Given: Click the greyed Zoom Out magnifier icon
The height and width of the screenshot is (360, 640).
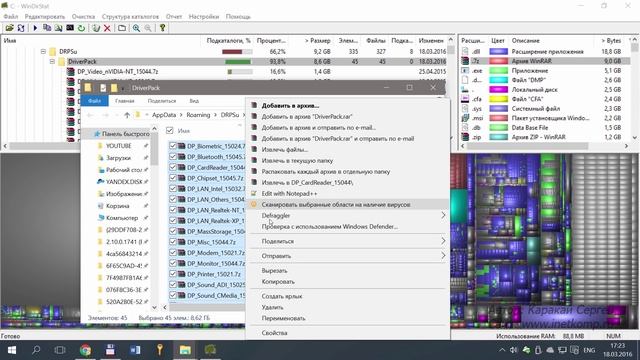Looking at the screenshot, I should pos(148,28).
